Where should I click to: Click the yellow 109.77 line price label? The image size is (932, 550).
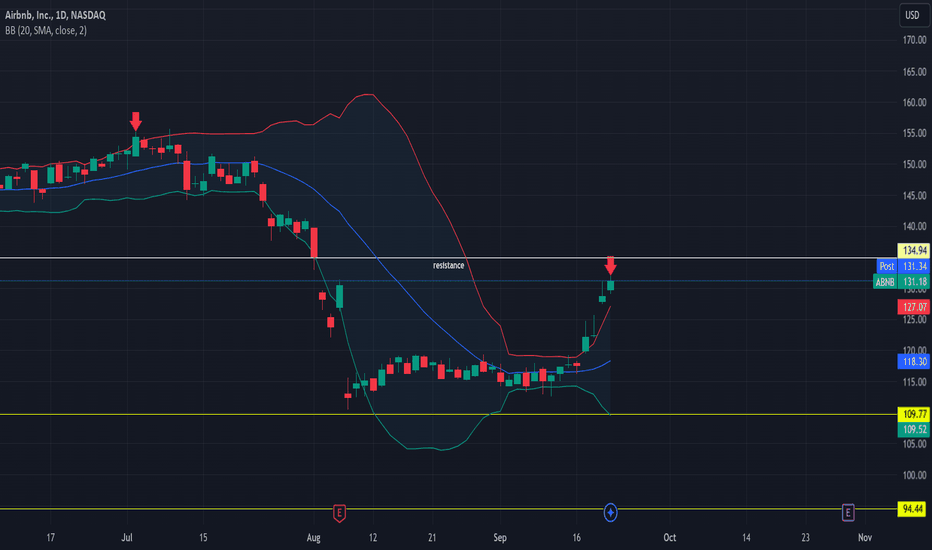pos(914,414)
